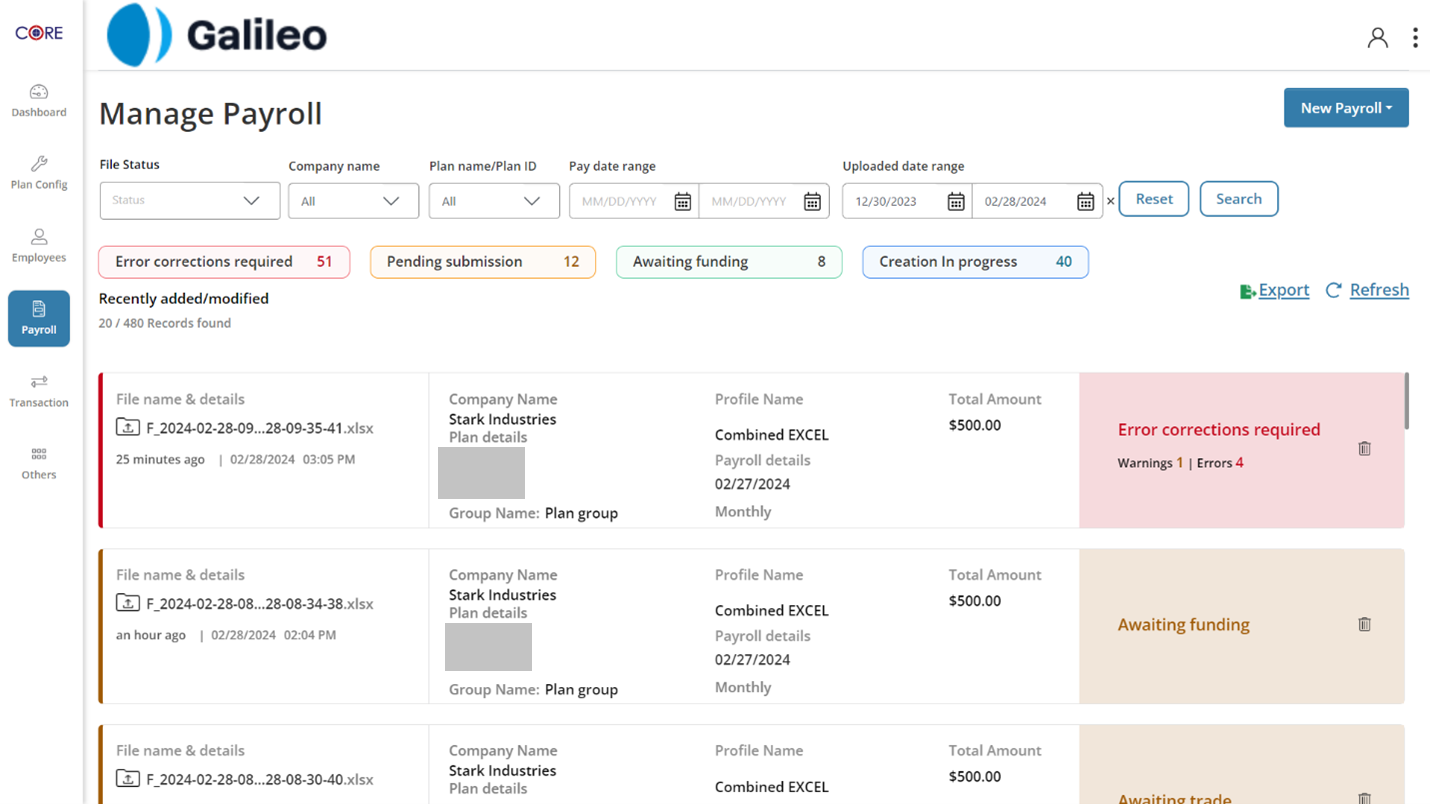This screenshot has height=804, width=1430.
Task: Click the Awaiting funding status text
Action: click(x=1184, y=625)
